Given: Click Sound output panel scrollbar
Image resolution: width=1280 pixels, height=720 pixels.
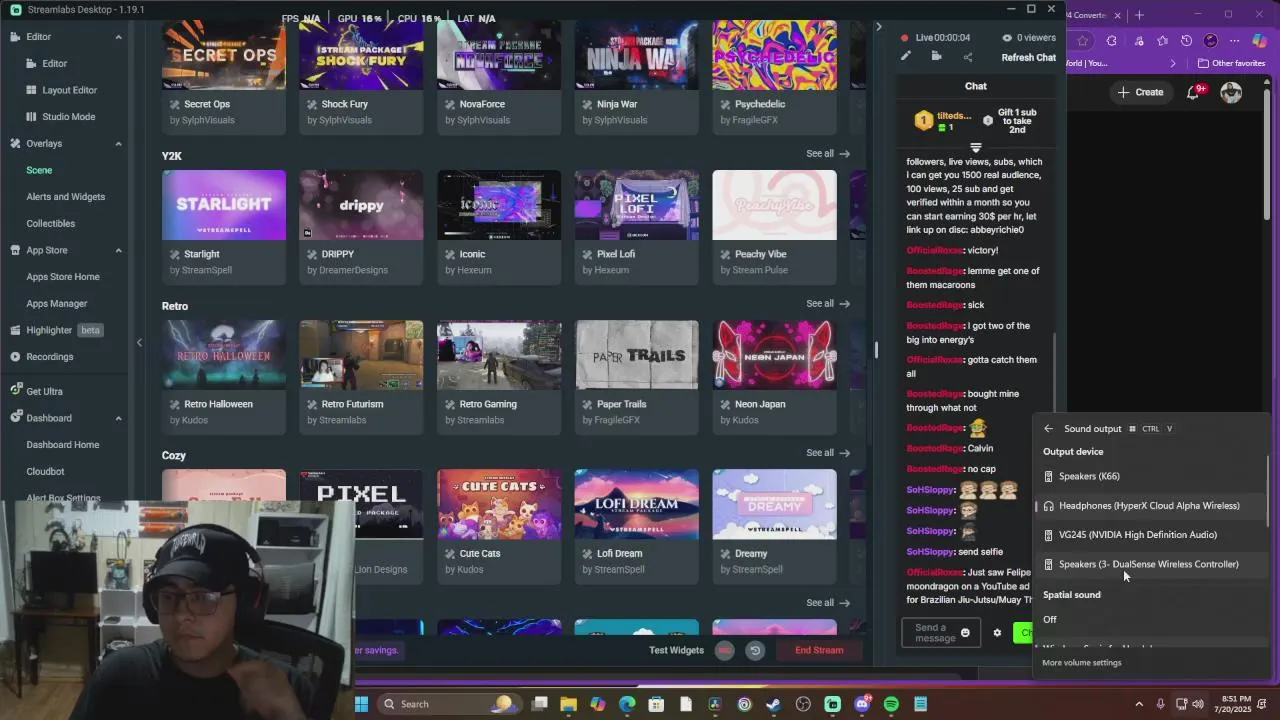Looking at the screenshot, I should click(x=1267, y=492).
